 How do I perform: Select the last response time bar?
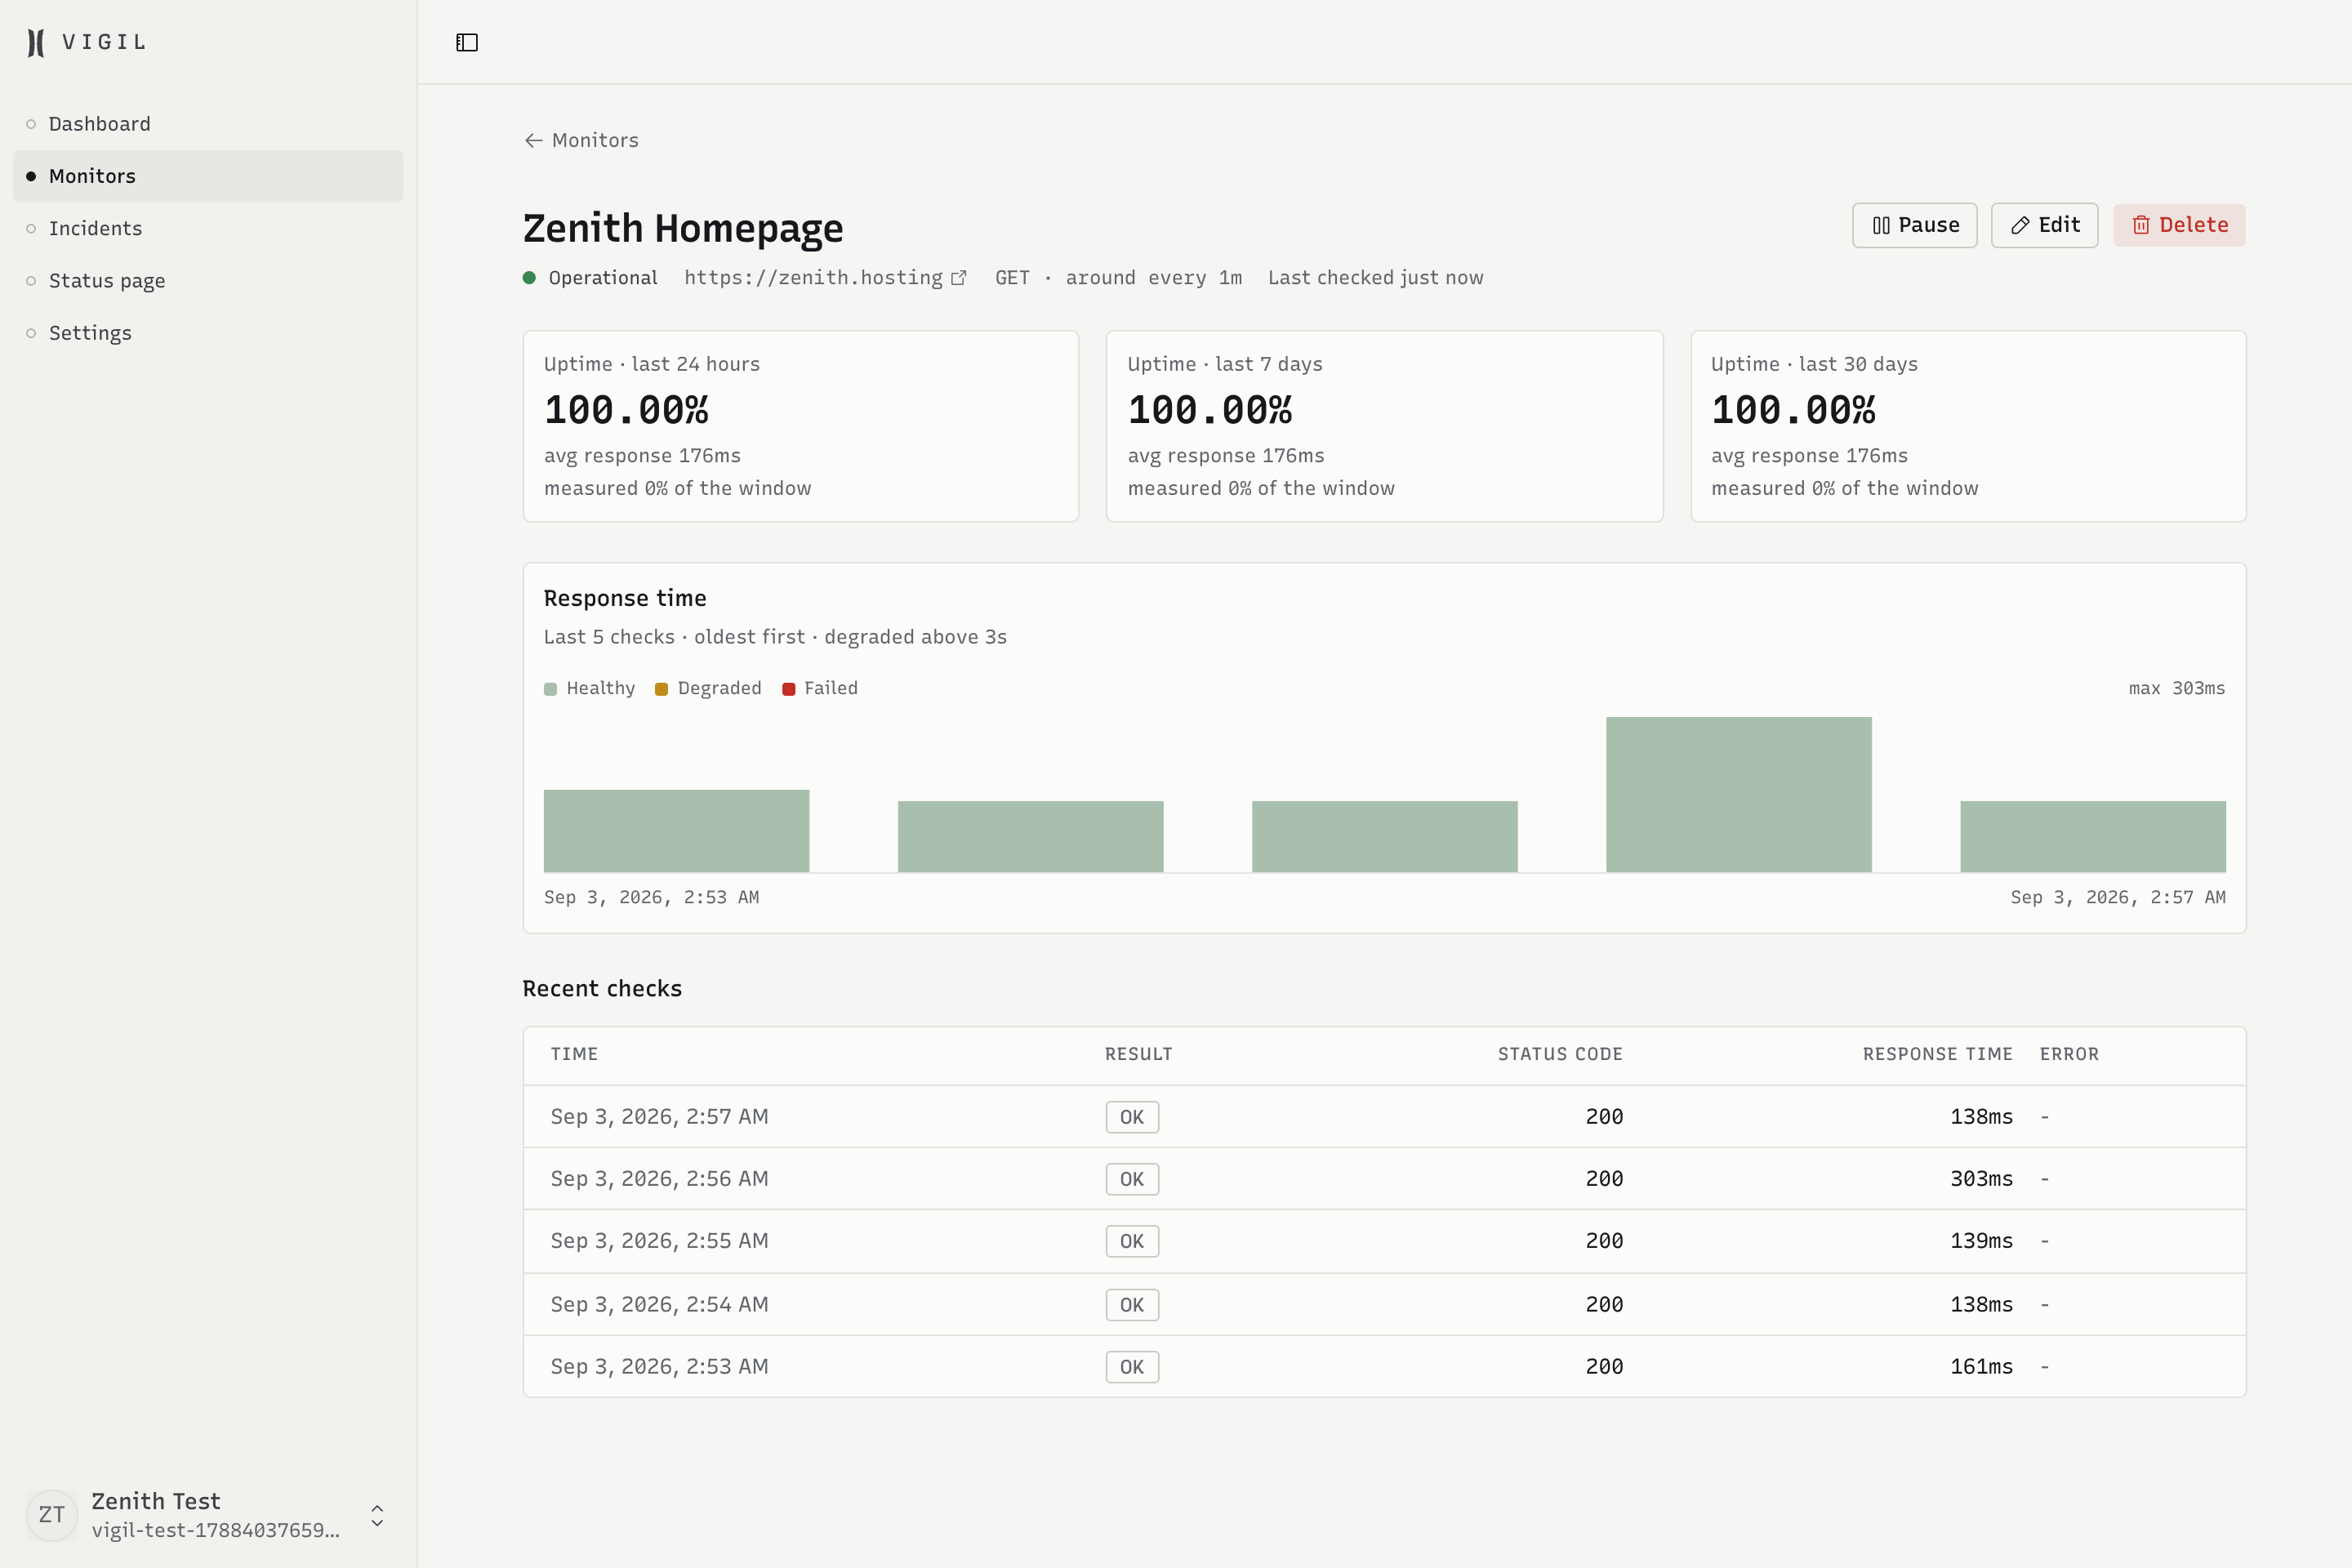(x=2093, y=837)
